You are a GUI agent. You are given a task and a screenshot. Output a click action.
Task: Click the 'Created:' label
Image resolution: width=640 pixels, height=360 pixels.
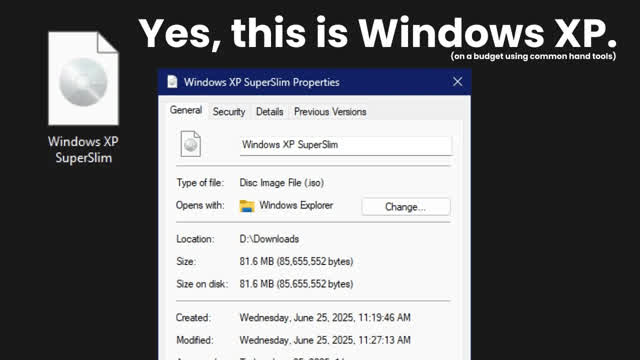click(x=193, y=318)
